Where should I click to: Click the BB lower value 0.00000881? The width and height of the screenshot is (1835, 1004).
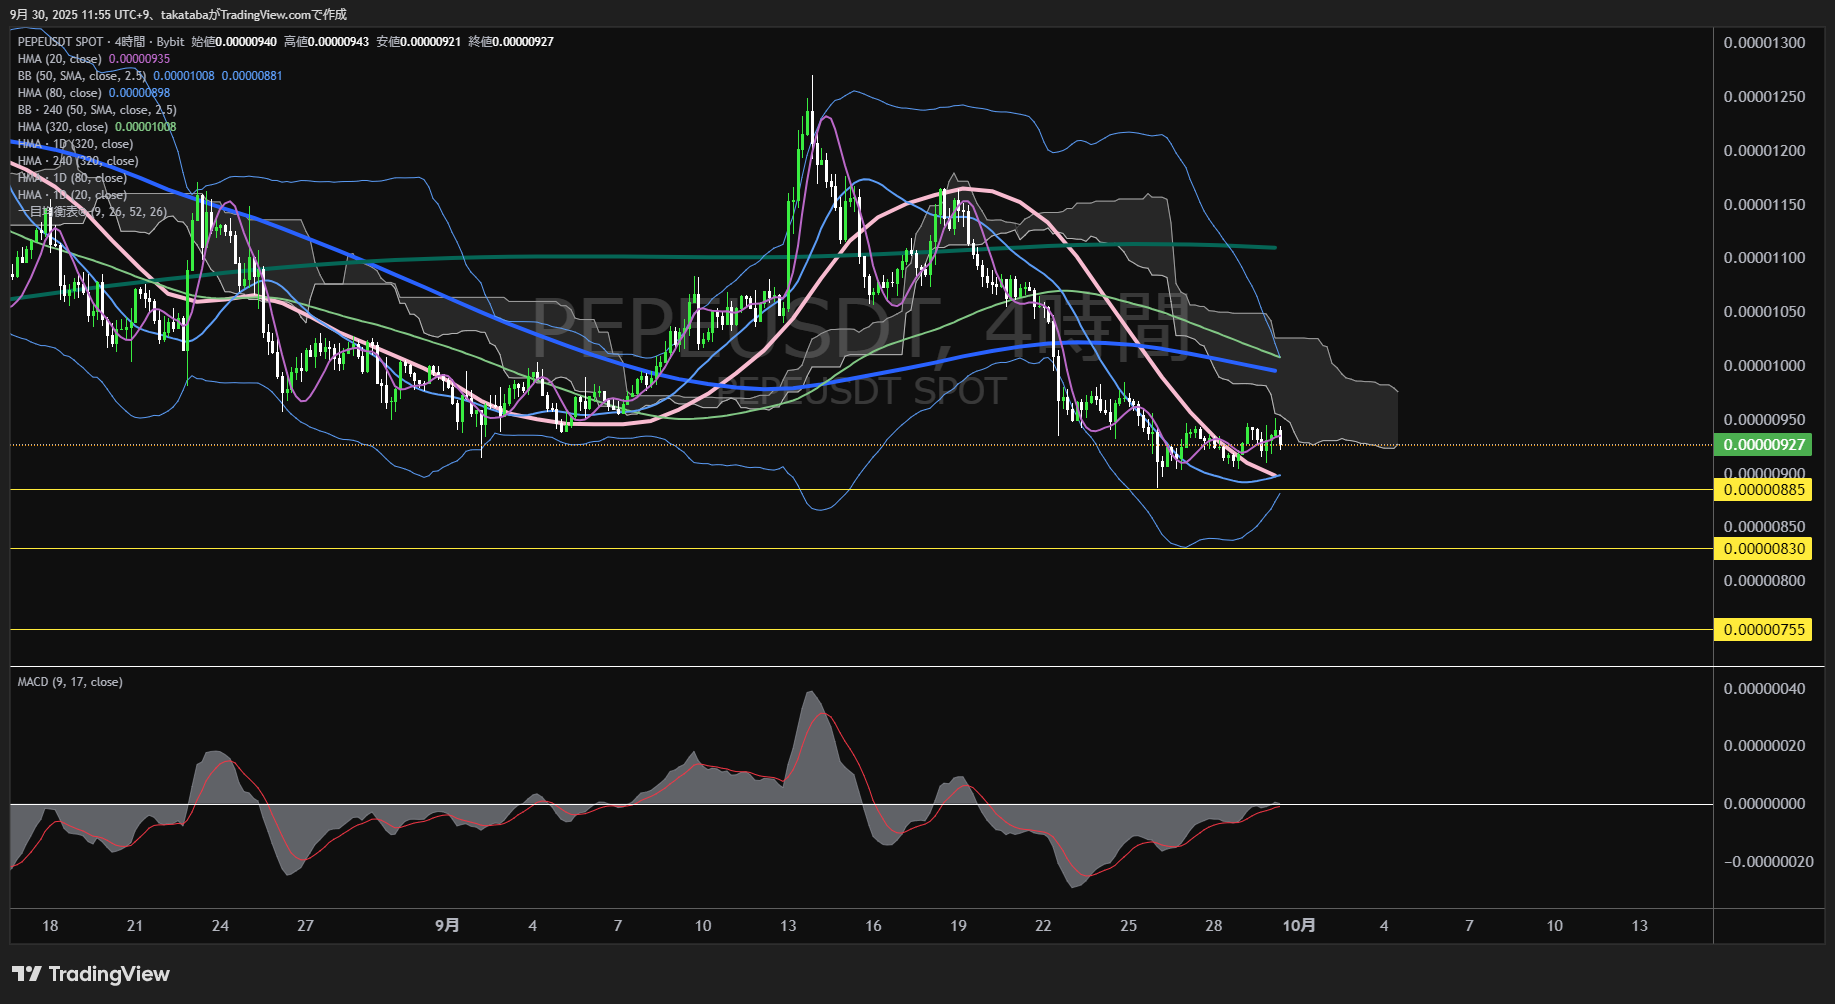pos(252,76)
